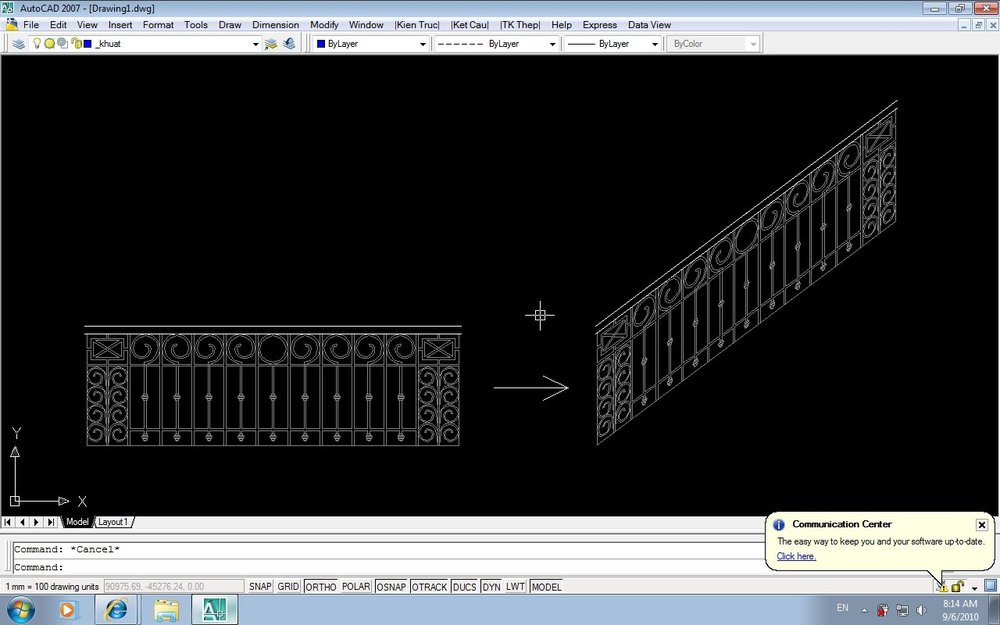Open the Draw menu
The image size is (1000, 625).
(x=230, y=25)
